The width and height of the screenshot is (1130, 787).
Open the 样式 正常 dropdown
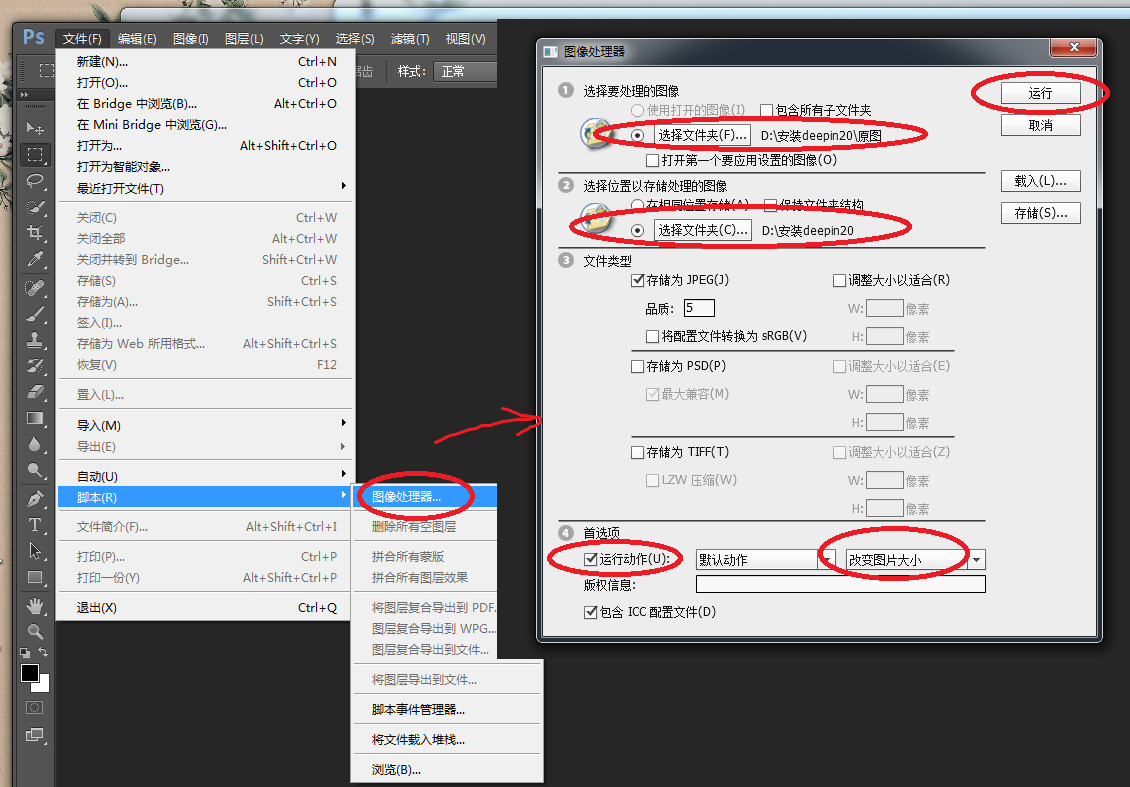click(x=468, y=71)
